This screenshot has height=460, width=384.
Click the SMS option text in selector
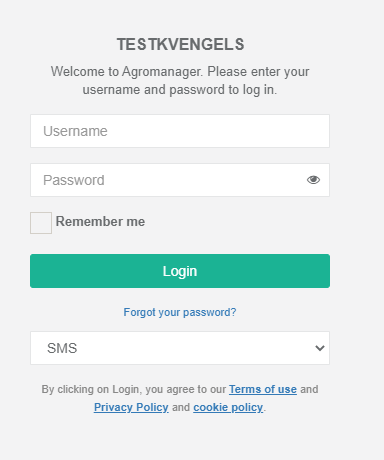62,348
